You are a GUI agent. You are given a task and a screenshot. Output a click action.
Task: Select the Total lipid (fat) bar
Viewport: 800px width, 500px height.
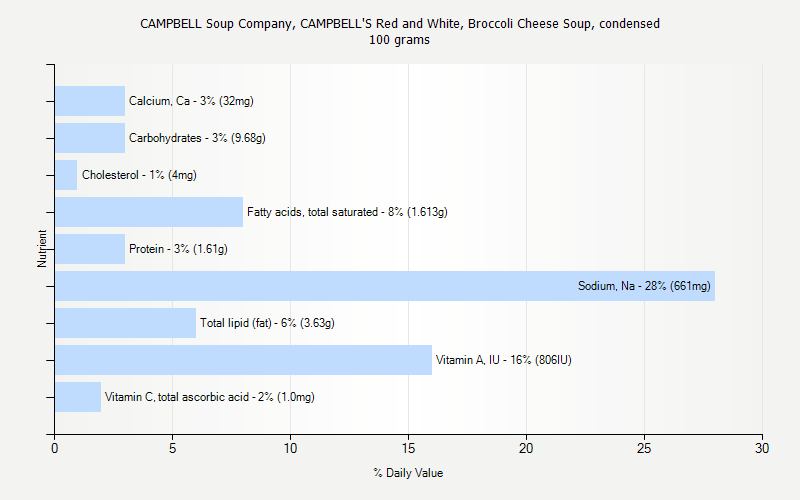pos(125,323)
